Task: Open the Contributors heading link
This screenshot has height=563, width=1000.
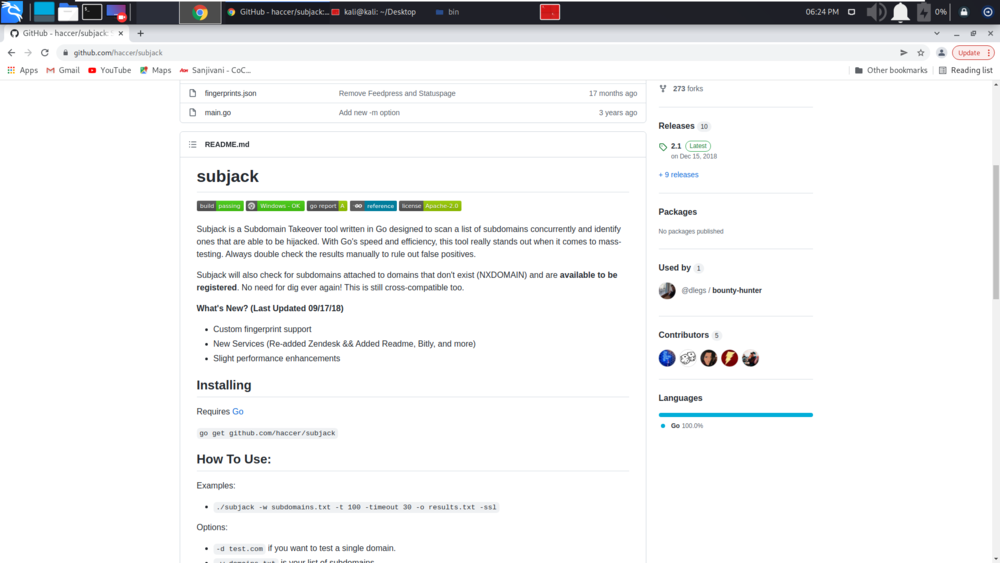Action: (x=683, y=335)
